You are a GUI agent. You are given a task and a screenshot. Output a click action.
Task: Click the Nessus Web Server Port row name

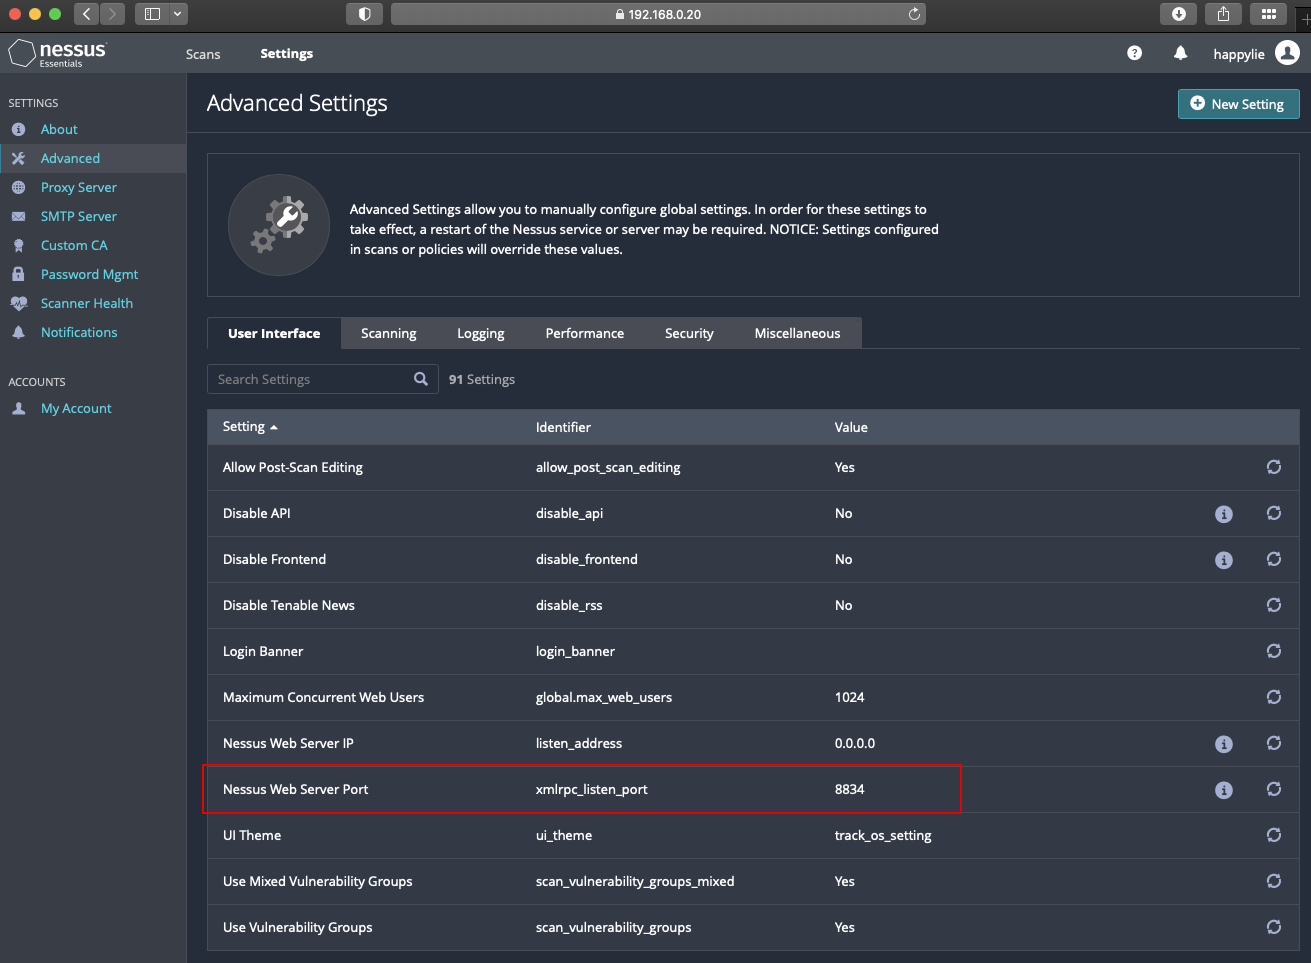tap(295, 789)
